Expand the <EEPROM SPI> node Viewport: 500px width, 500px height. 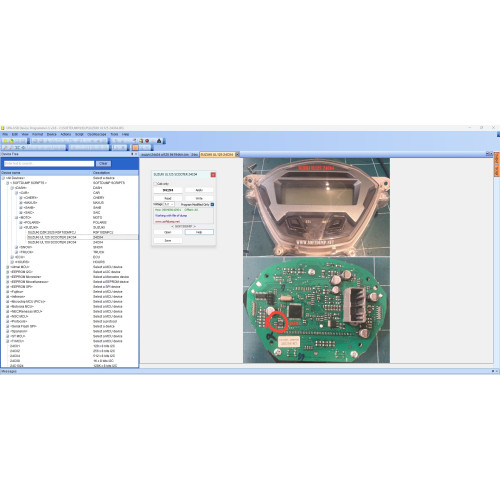pyautogui.click(x=7, y=287)
